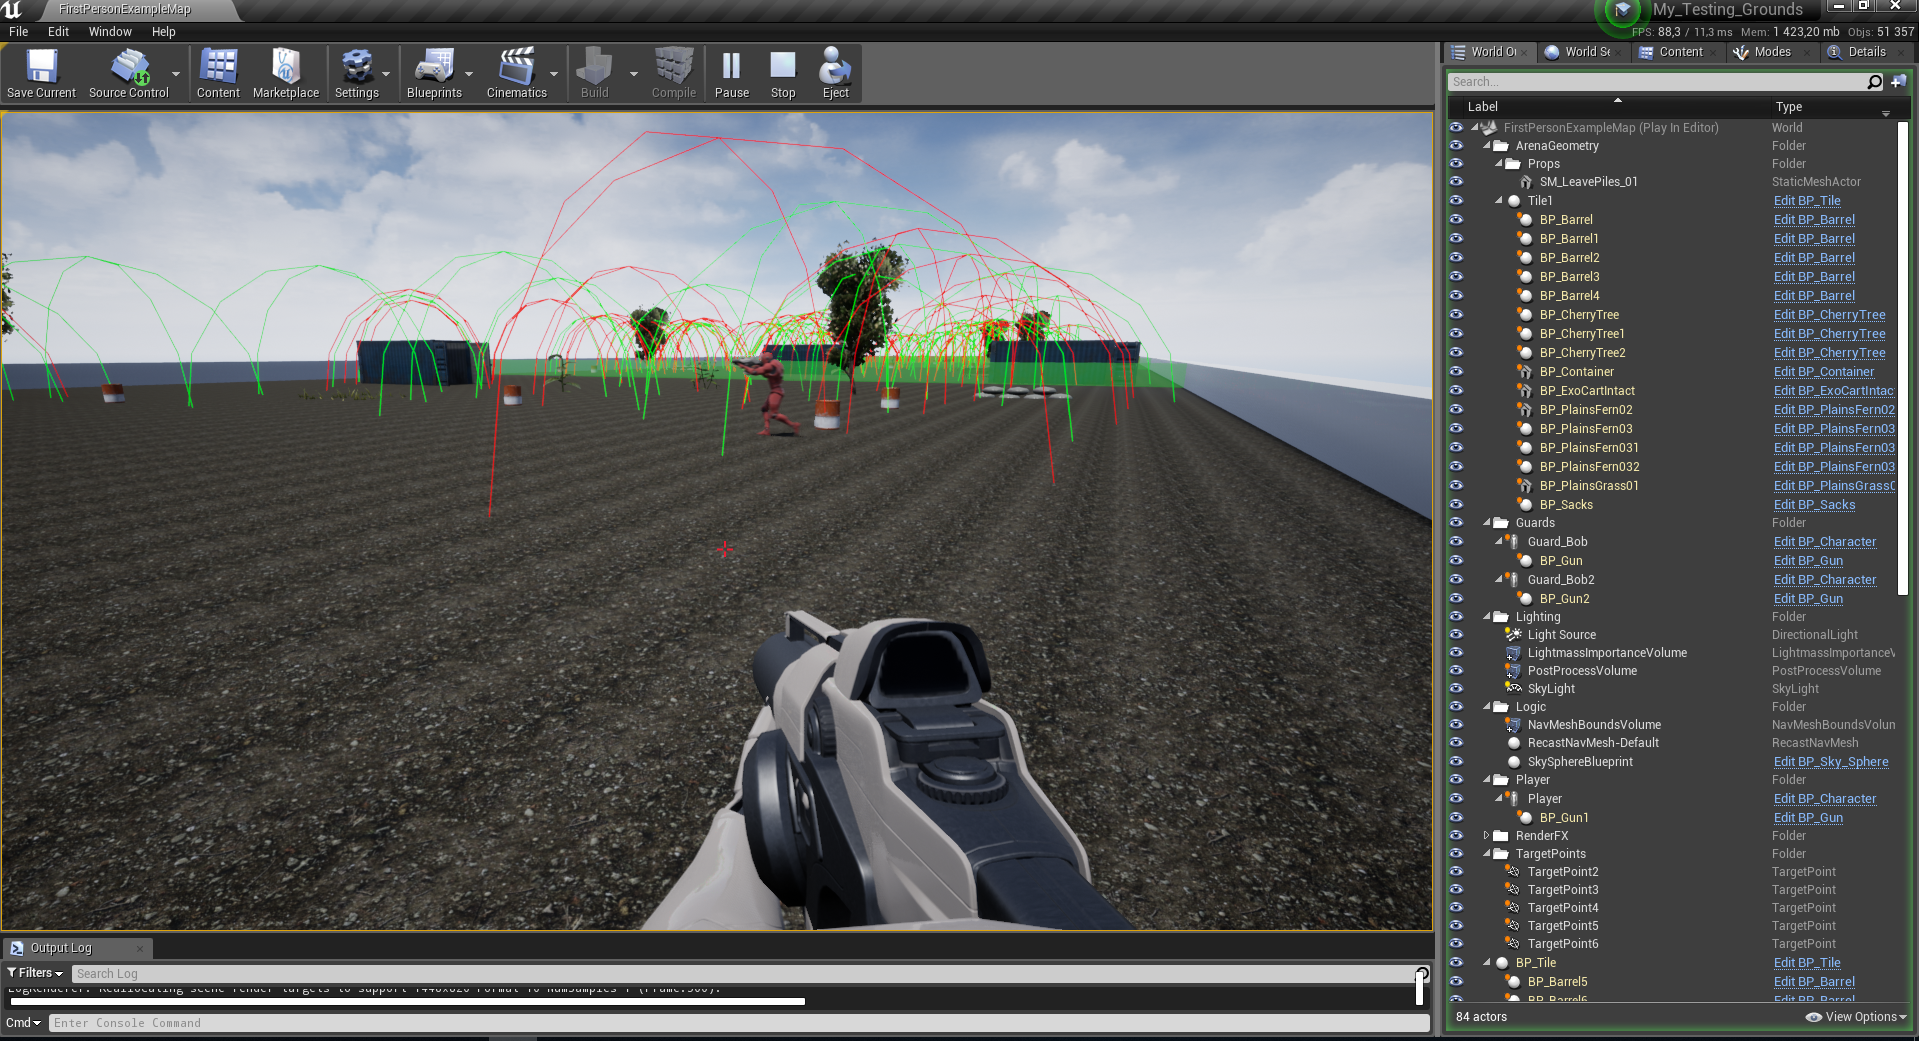The height and width of the screenshot is (1041, 1919).
Task: Open the output log Filters dropdown
Action: 35,973
